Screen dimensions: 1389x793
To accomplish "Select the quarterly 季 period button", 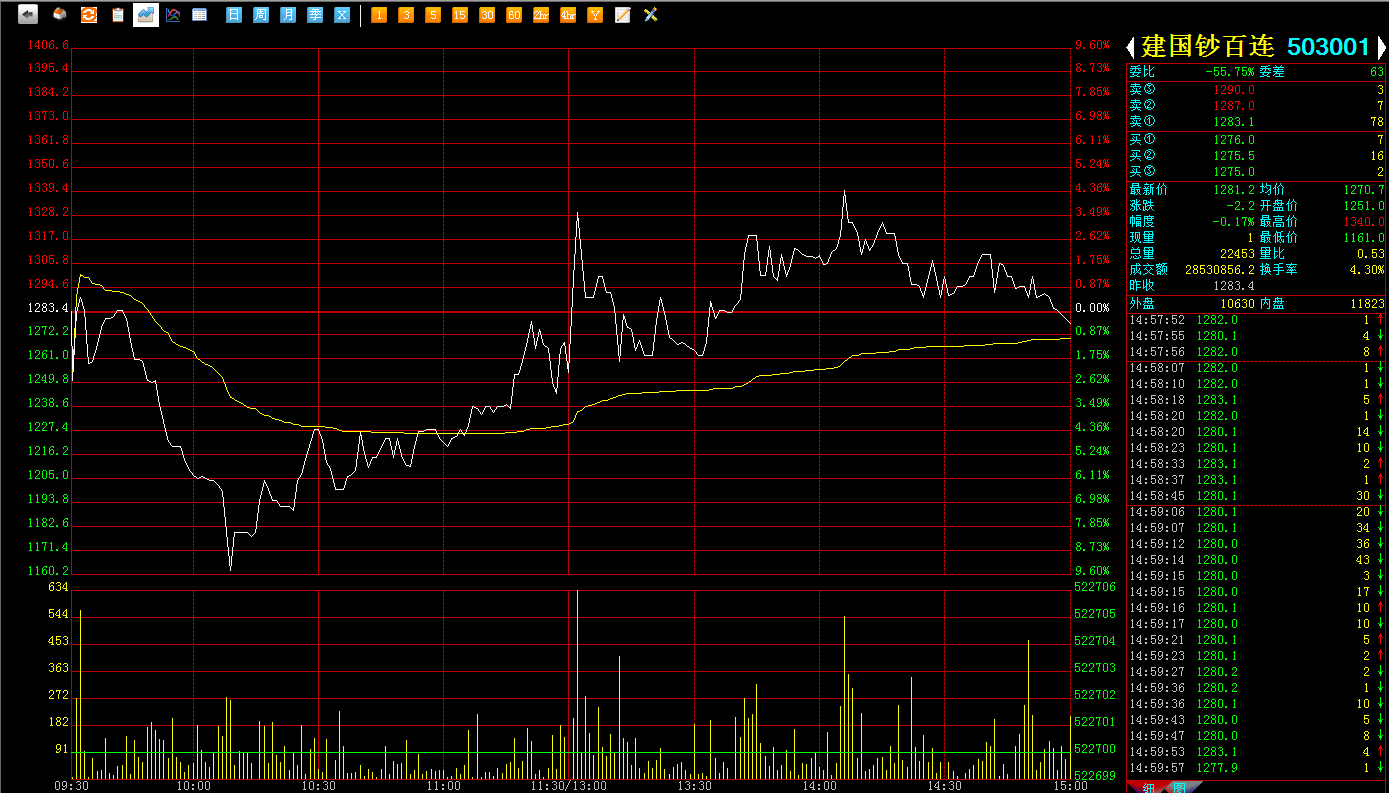I will coord(315,15).
